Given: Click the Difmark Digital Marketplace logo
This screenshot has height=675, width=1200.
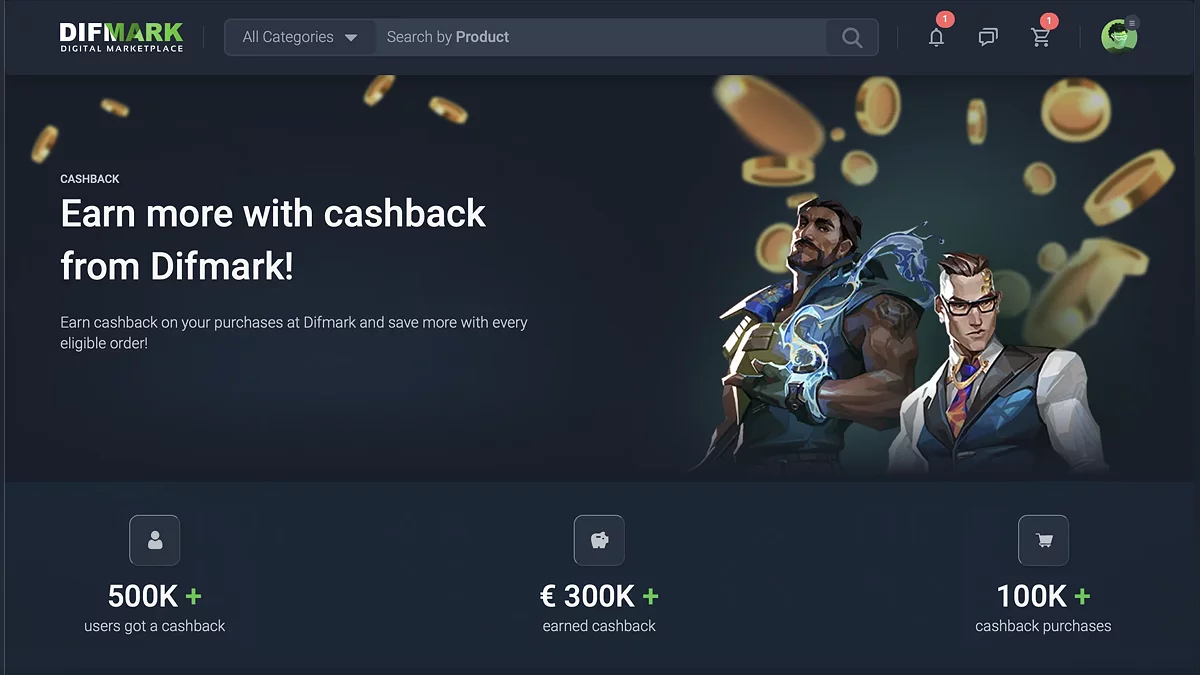Looking at the screenshot, I should 121,37.
